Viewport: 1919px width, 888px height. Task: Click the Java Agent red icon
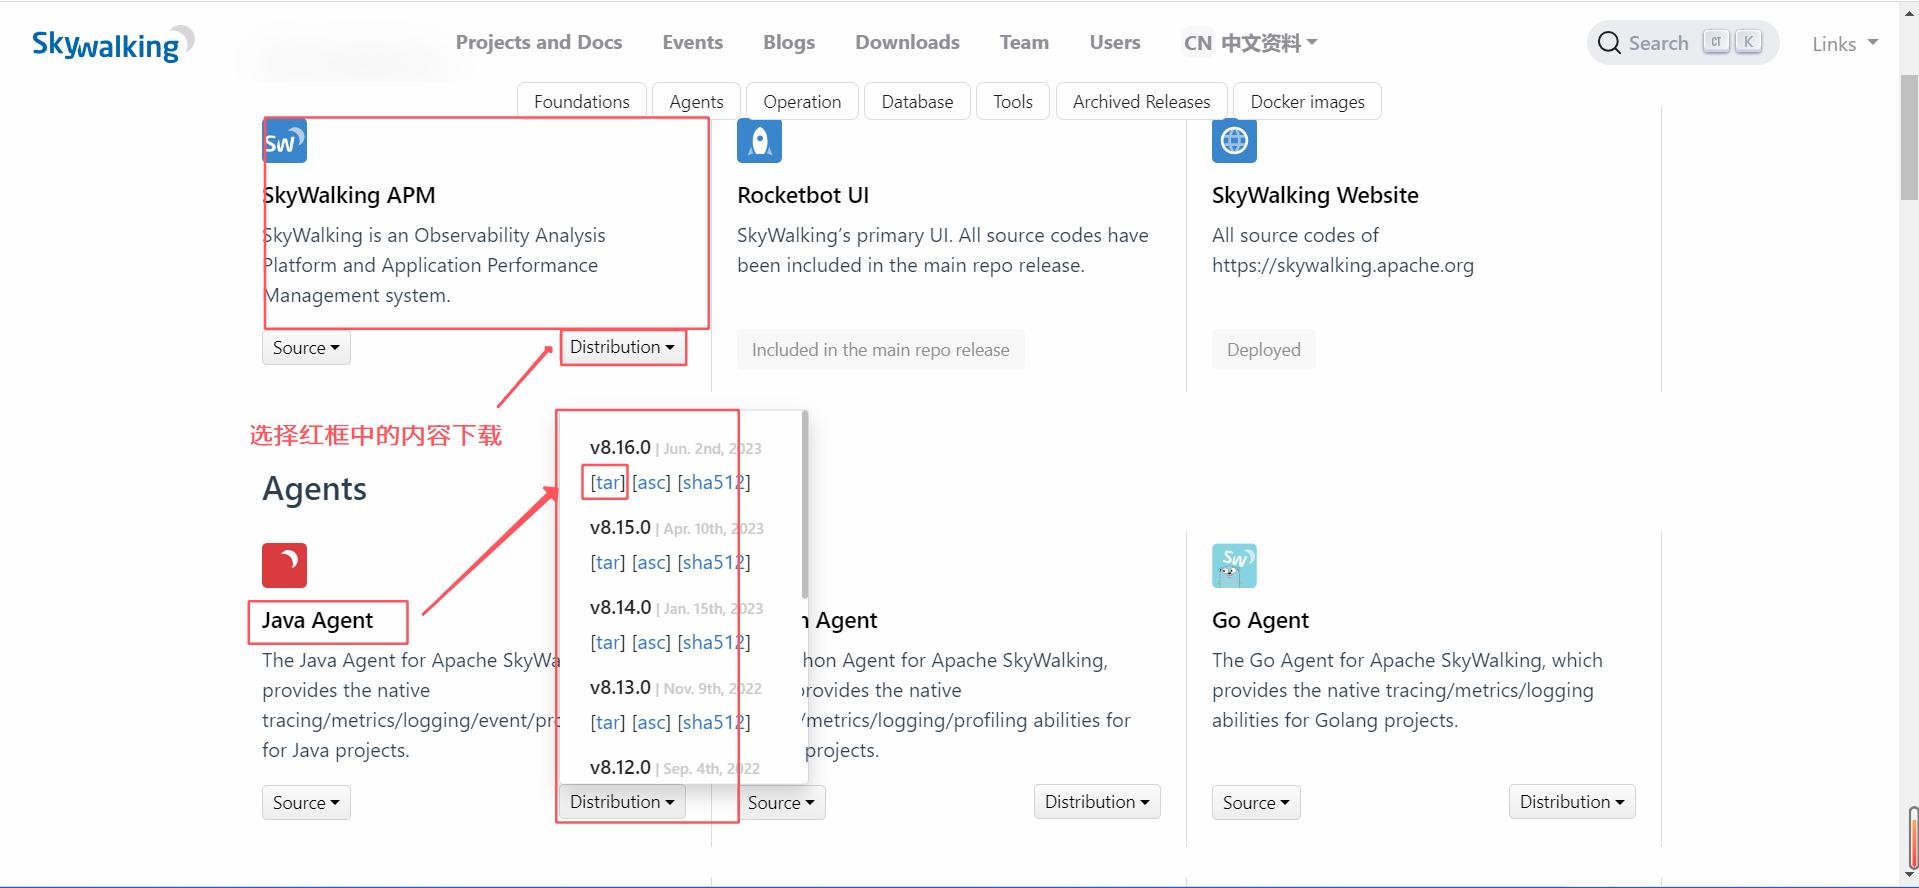(284, 565)
